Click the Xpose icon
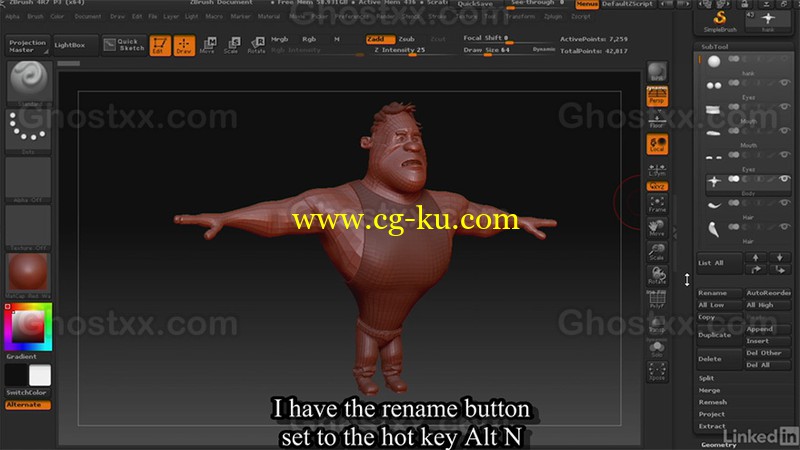The width and height of the screenshot is (800, 450). (x=657, y=372)
